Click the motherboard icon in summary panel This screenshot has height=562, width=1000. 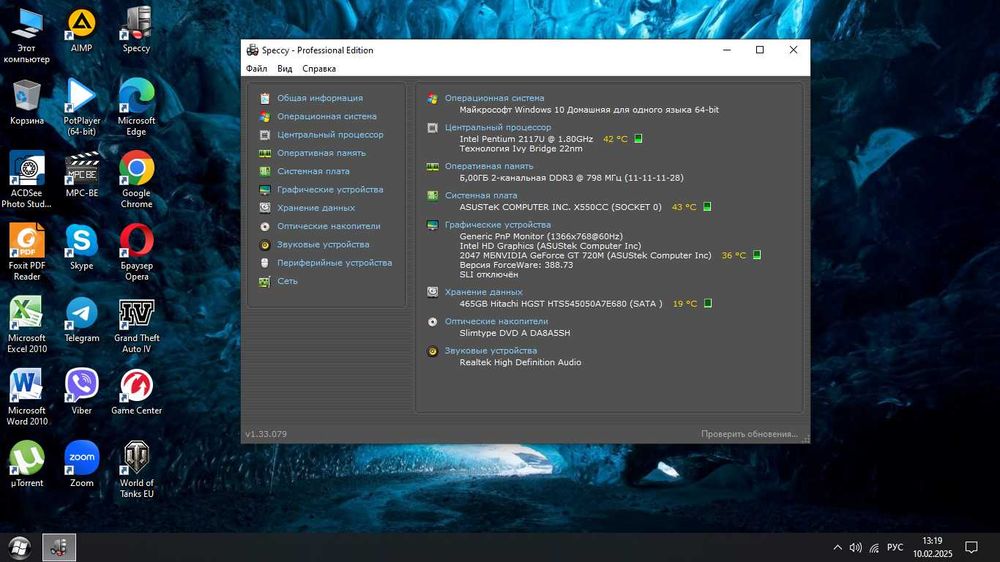(x=432, y=195)
